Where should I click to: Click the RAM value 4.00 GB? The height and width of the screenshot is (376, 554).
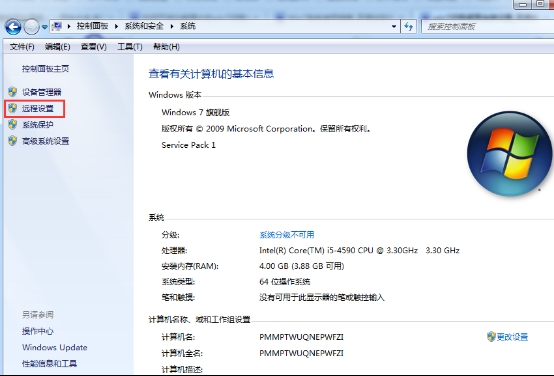click(301, 266)
